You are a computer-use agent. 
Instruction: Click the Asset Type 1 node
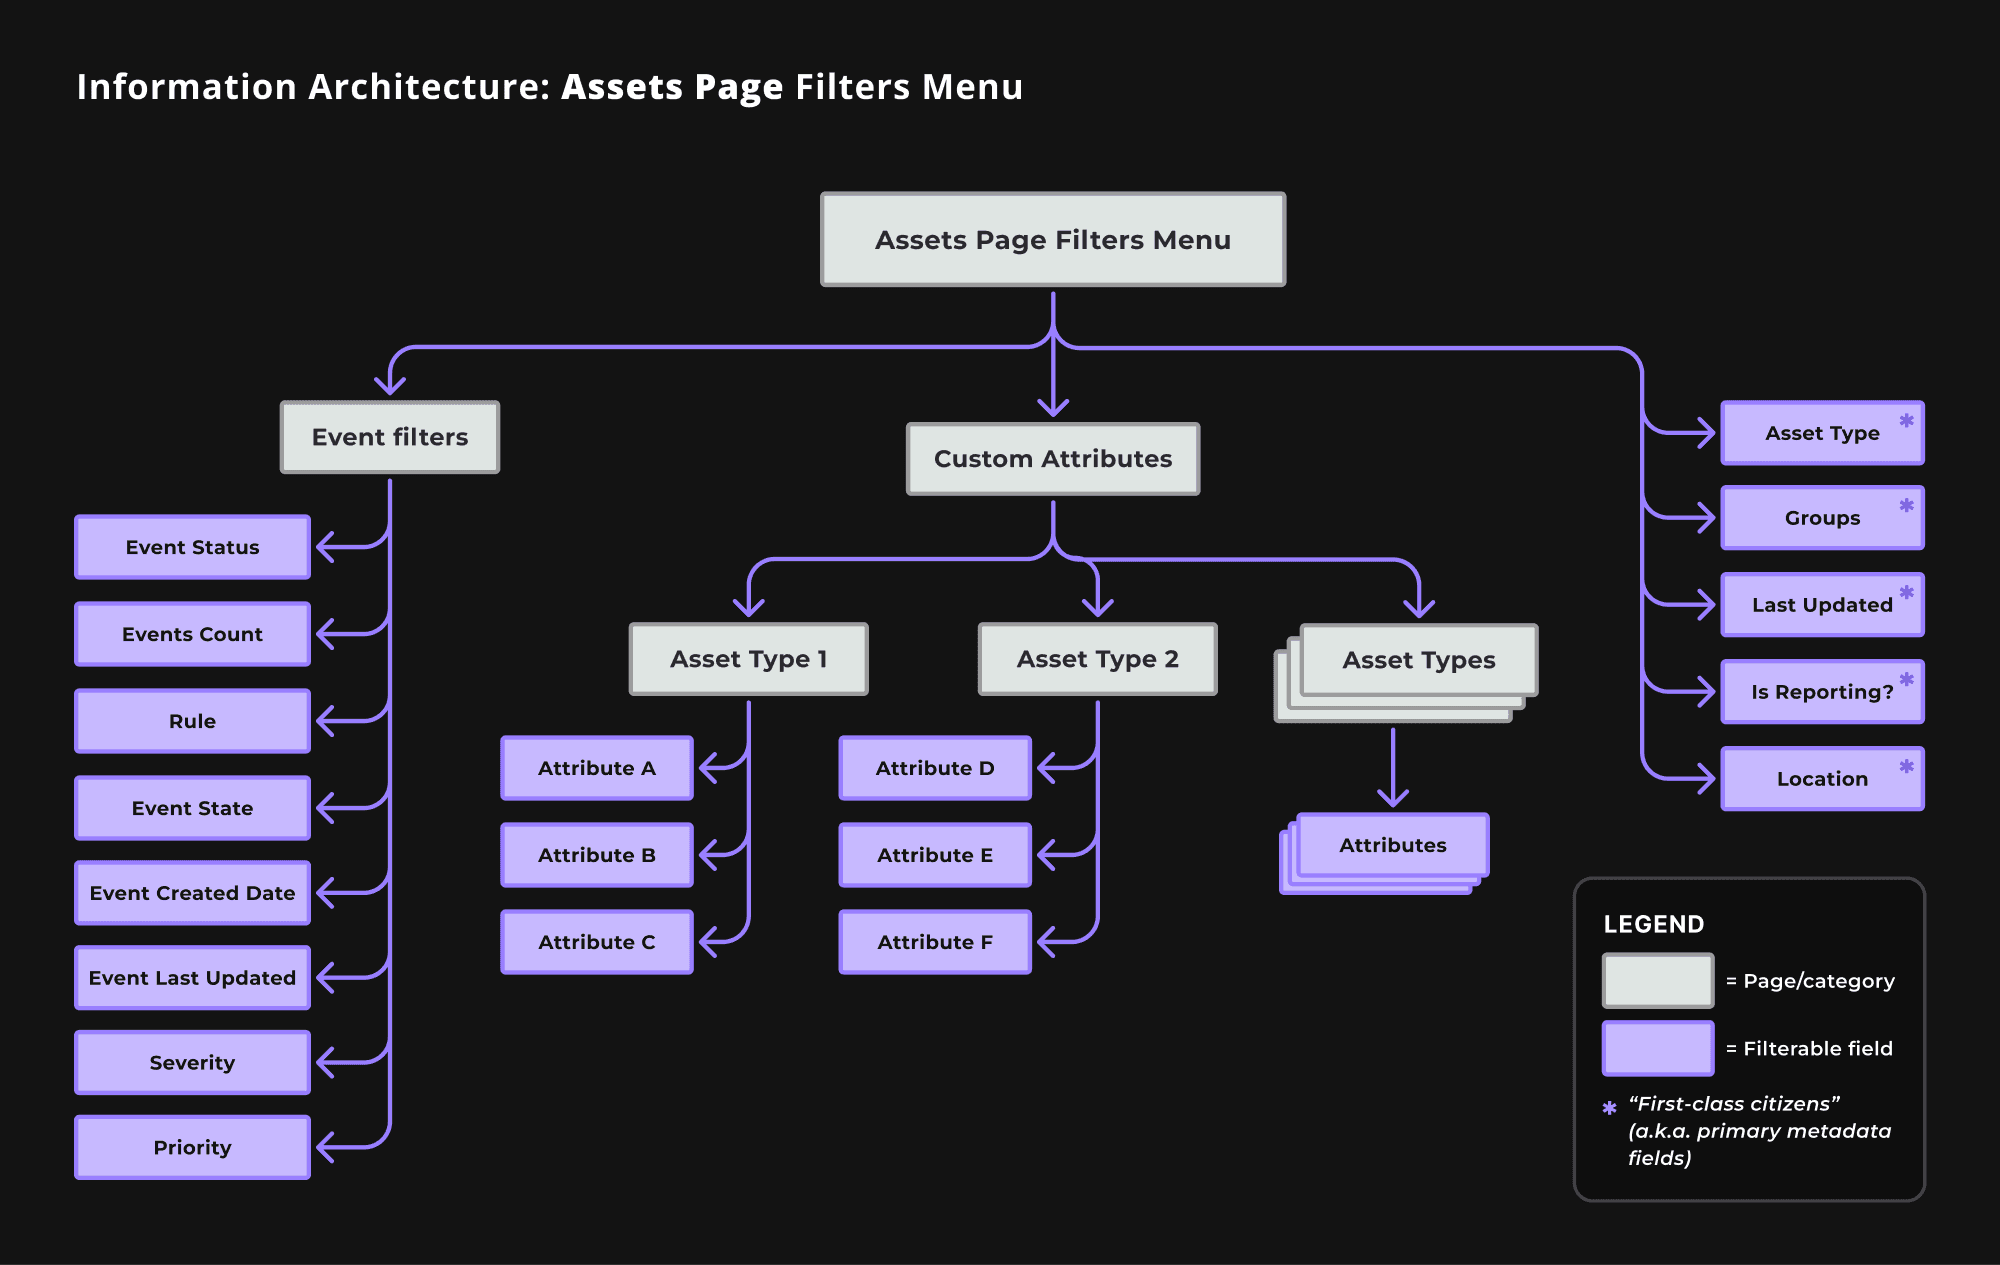point(748,659)
